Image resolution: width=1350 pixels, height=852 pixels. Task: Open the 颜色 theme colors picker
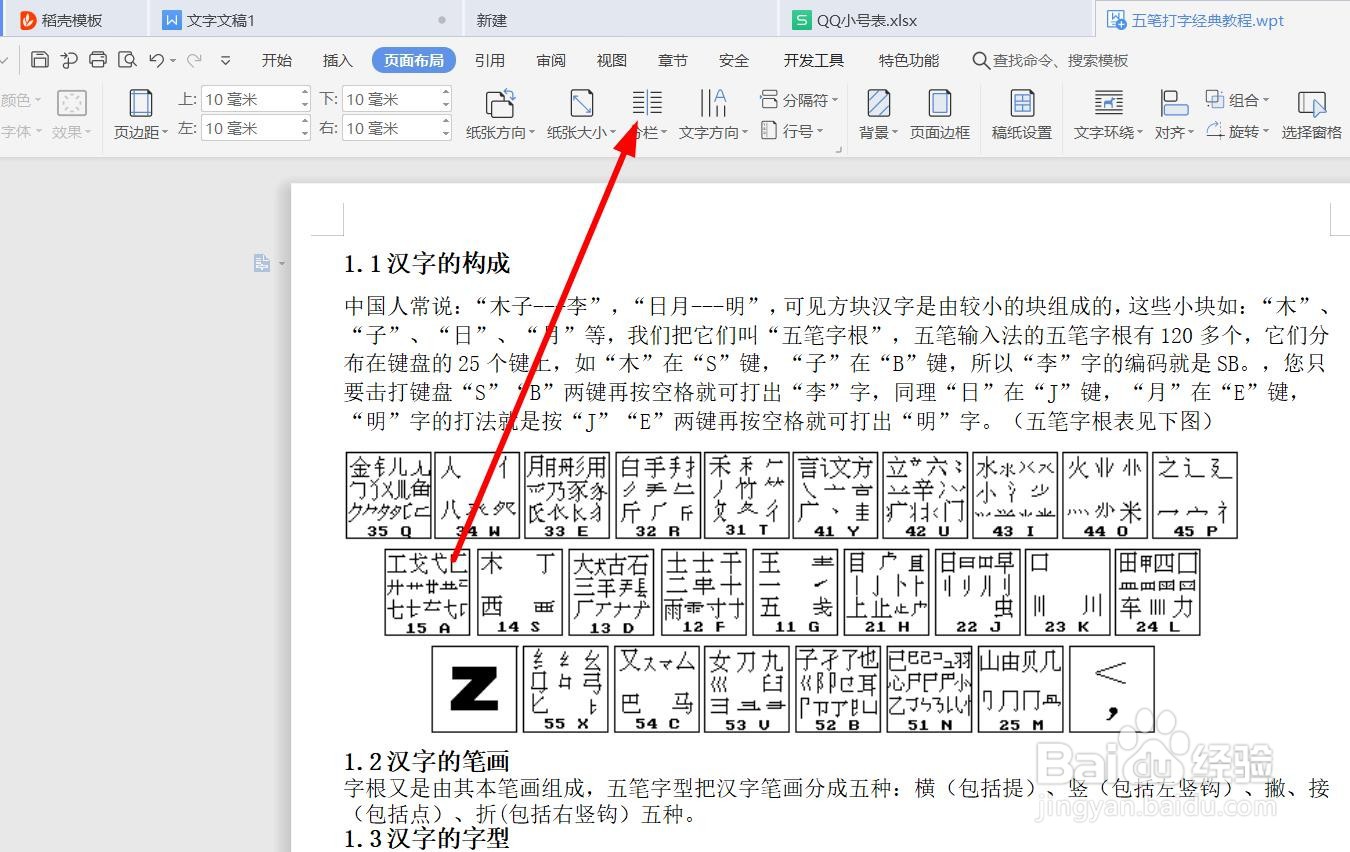point(20,98)
